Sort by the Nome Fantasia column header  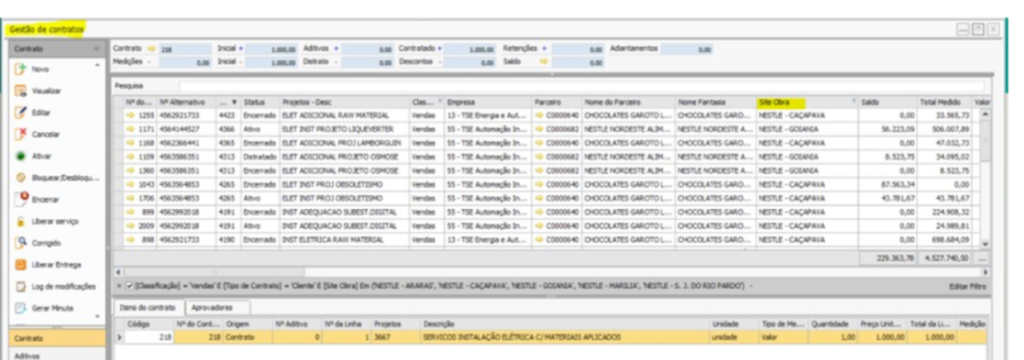(x=715, y=103)
